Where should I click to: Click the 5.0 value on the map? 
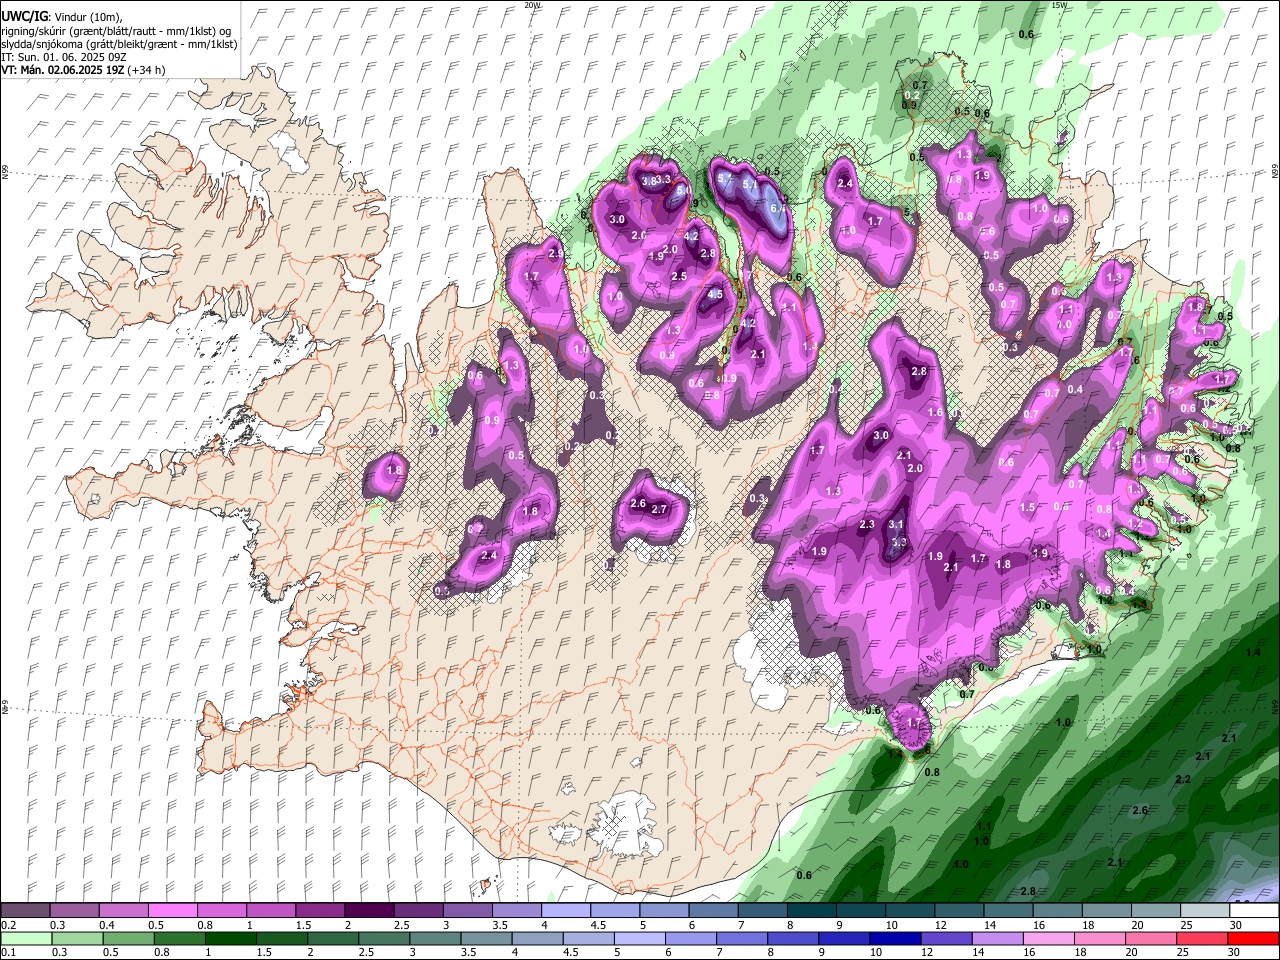pos(684,190)
